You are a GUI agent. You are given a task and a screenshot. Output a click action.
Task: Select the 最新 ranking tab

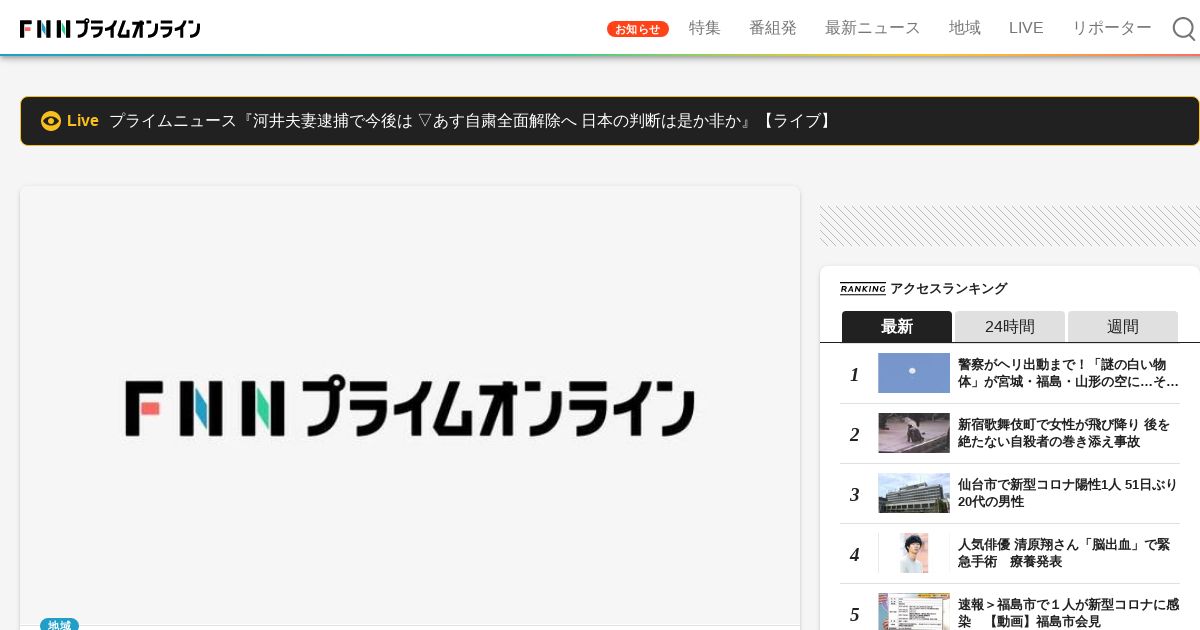coord(897,326)
